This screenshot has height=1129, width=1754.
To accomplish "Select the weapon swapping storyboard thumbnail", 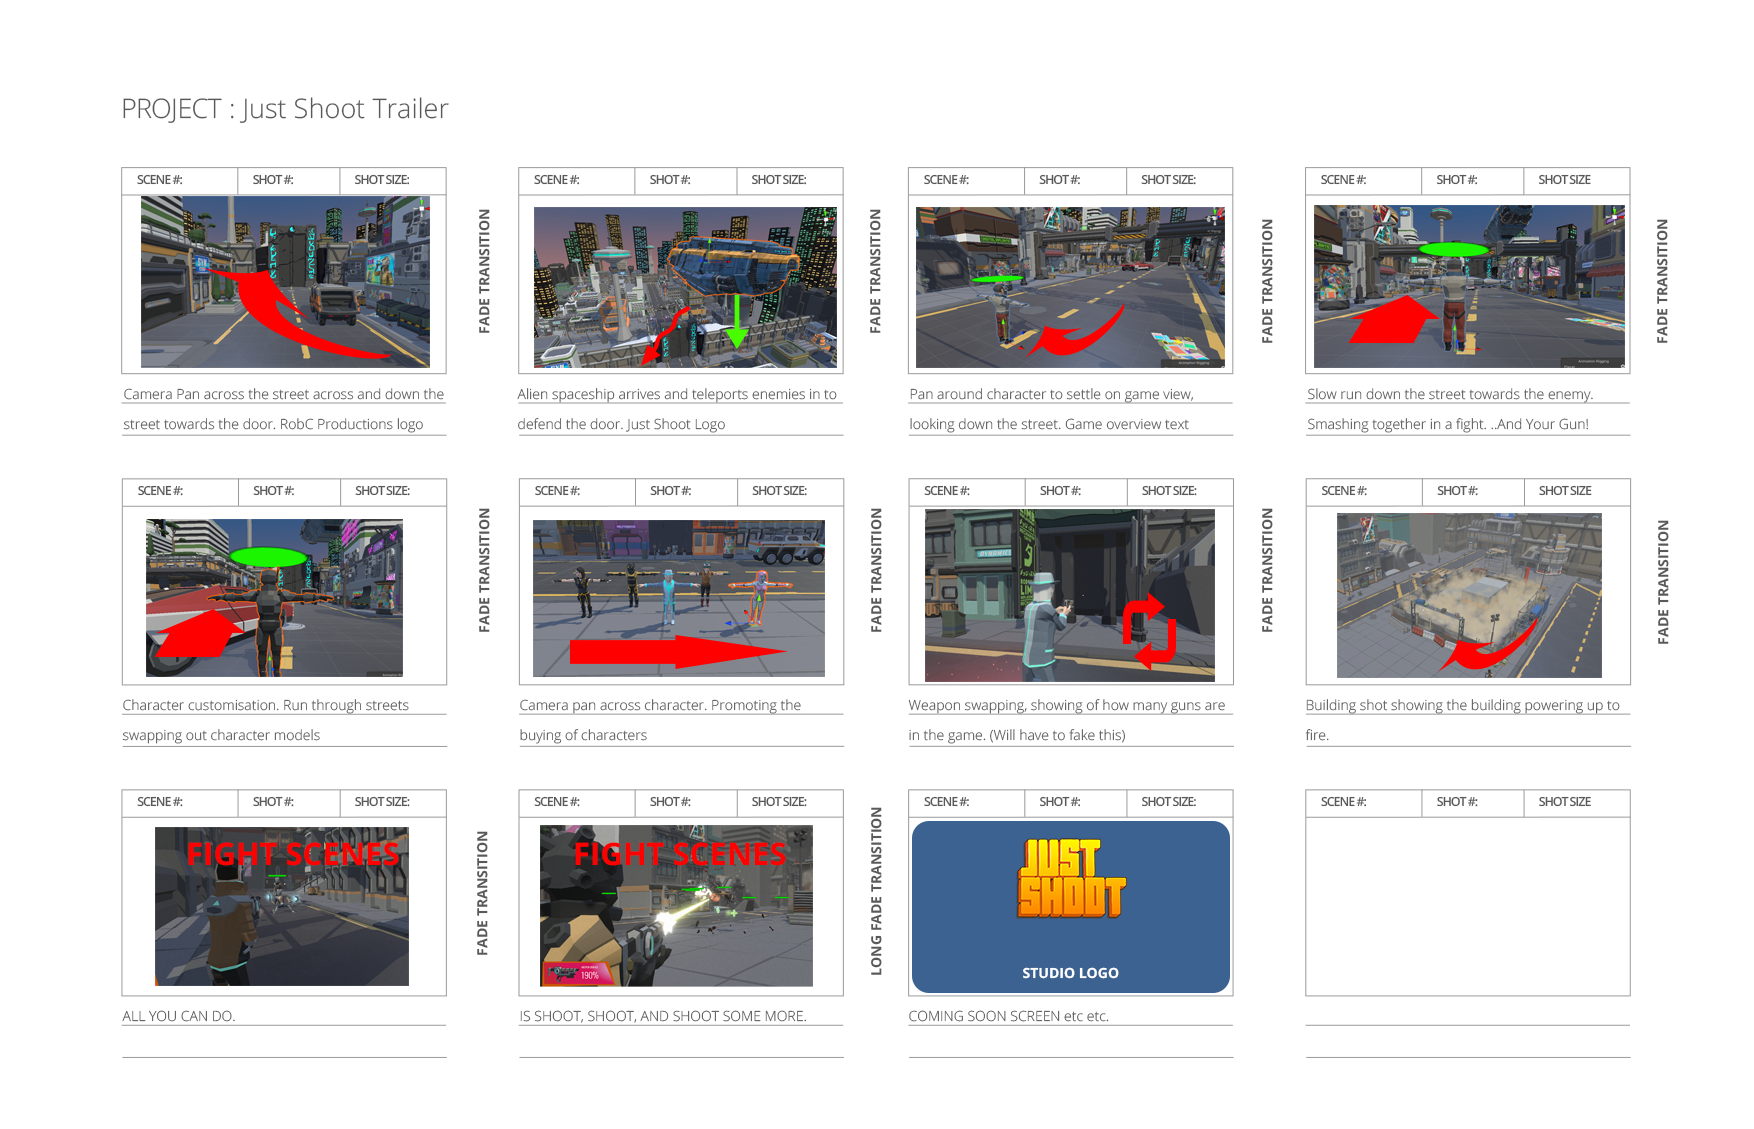I will click(1069, 594).
